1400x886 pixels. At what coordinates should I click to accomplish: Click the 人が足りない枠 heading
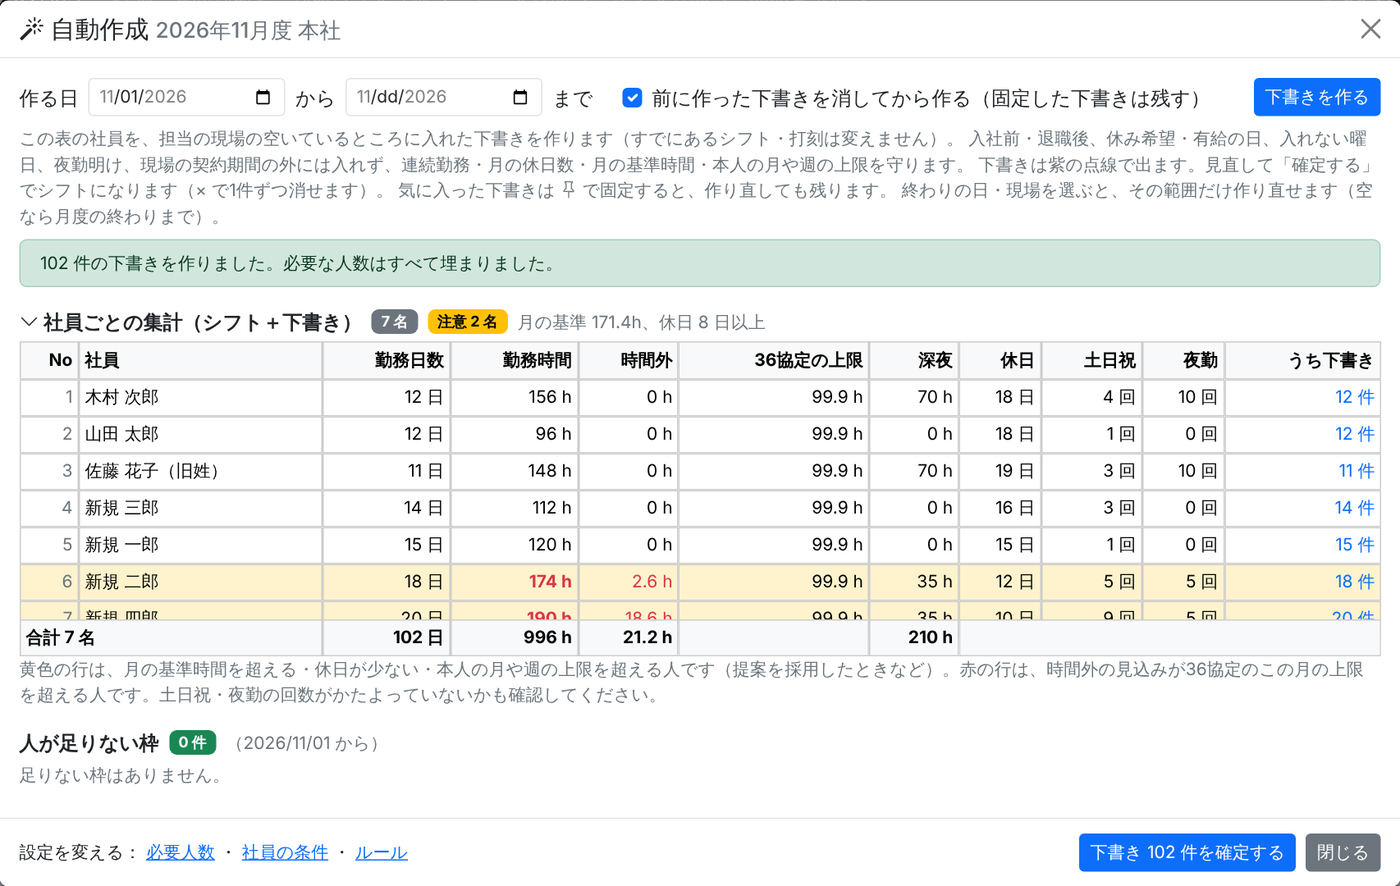click(x=89, y=743)
